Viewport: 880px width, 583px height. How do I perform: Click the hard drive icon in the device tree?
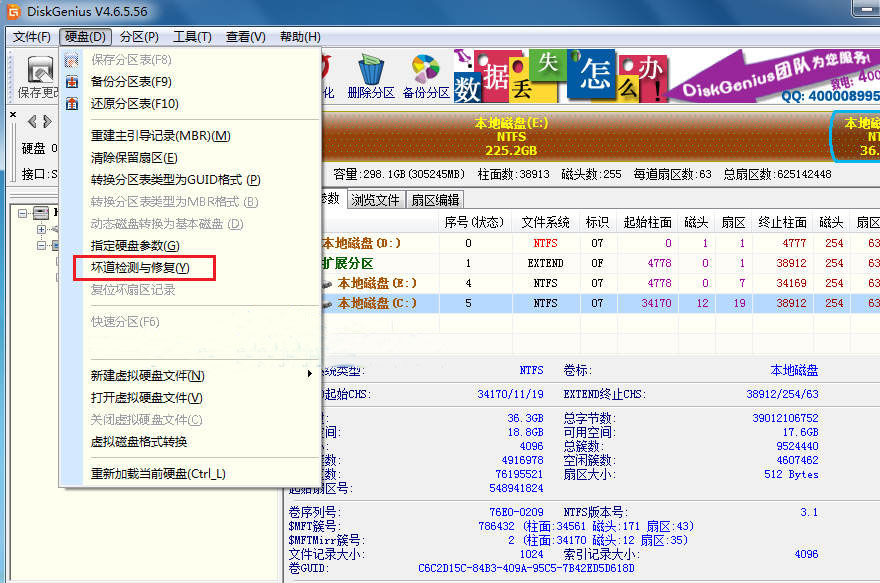[x=40, y=212]
